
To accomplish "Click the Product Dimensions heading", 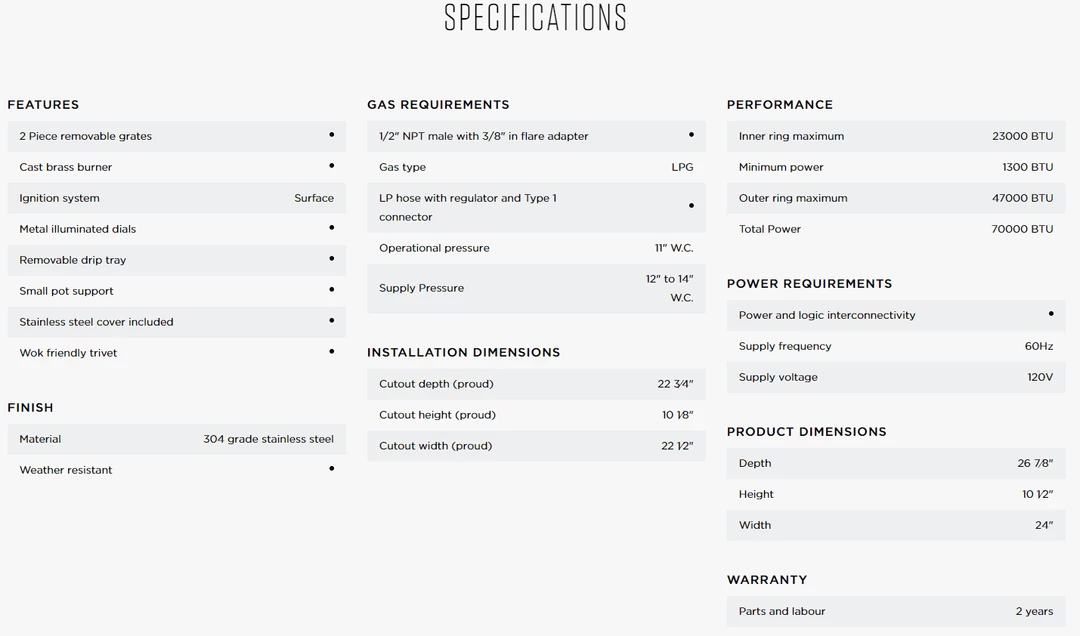I will [x=807, y=432].
